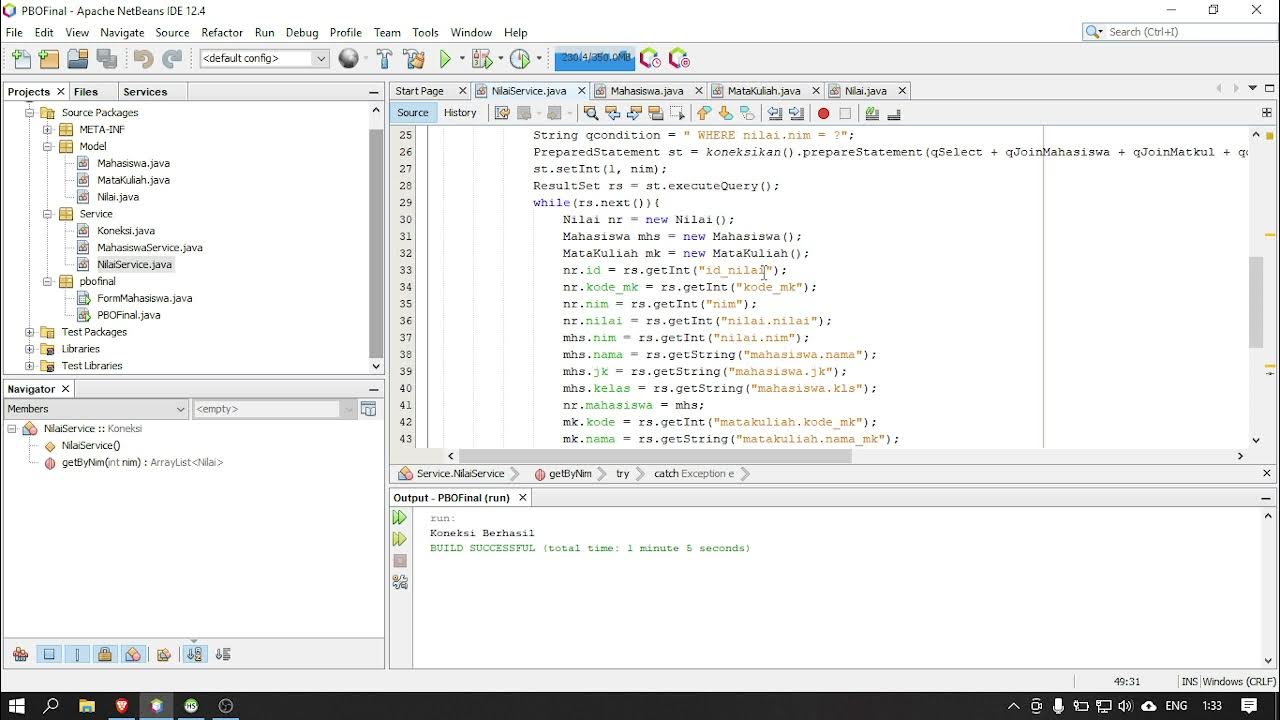Screen dimensions: 1280x720
Task: Click the Brave browser taskbar icon
Action: [x=122, y=706]
